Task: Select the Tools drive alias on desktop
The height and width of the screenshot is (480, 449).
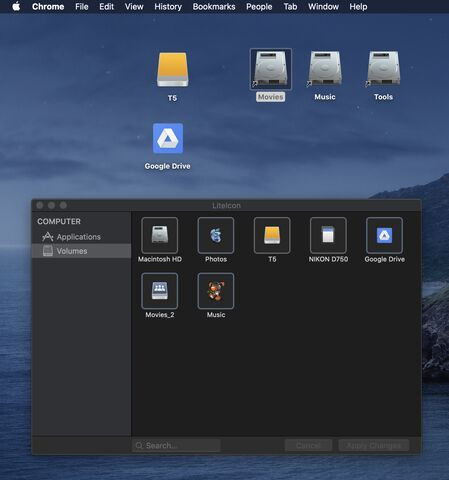Action: pos(383,69)
